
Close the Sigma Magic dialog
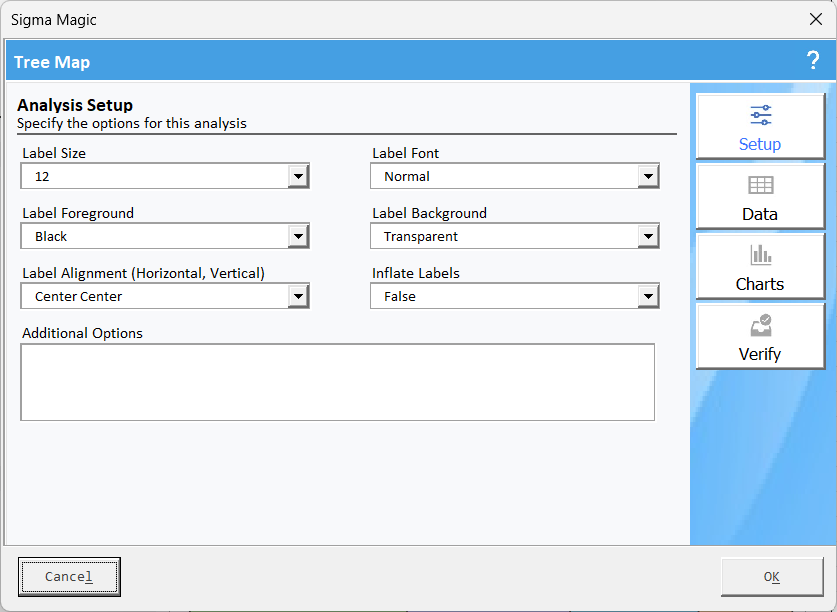pos(816,20)
